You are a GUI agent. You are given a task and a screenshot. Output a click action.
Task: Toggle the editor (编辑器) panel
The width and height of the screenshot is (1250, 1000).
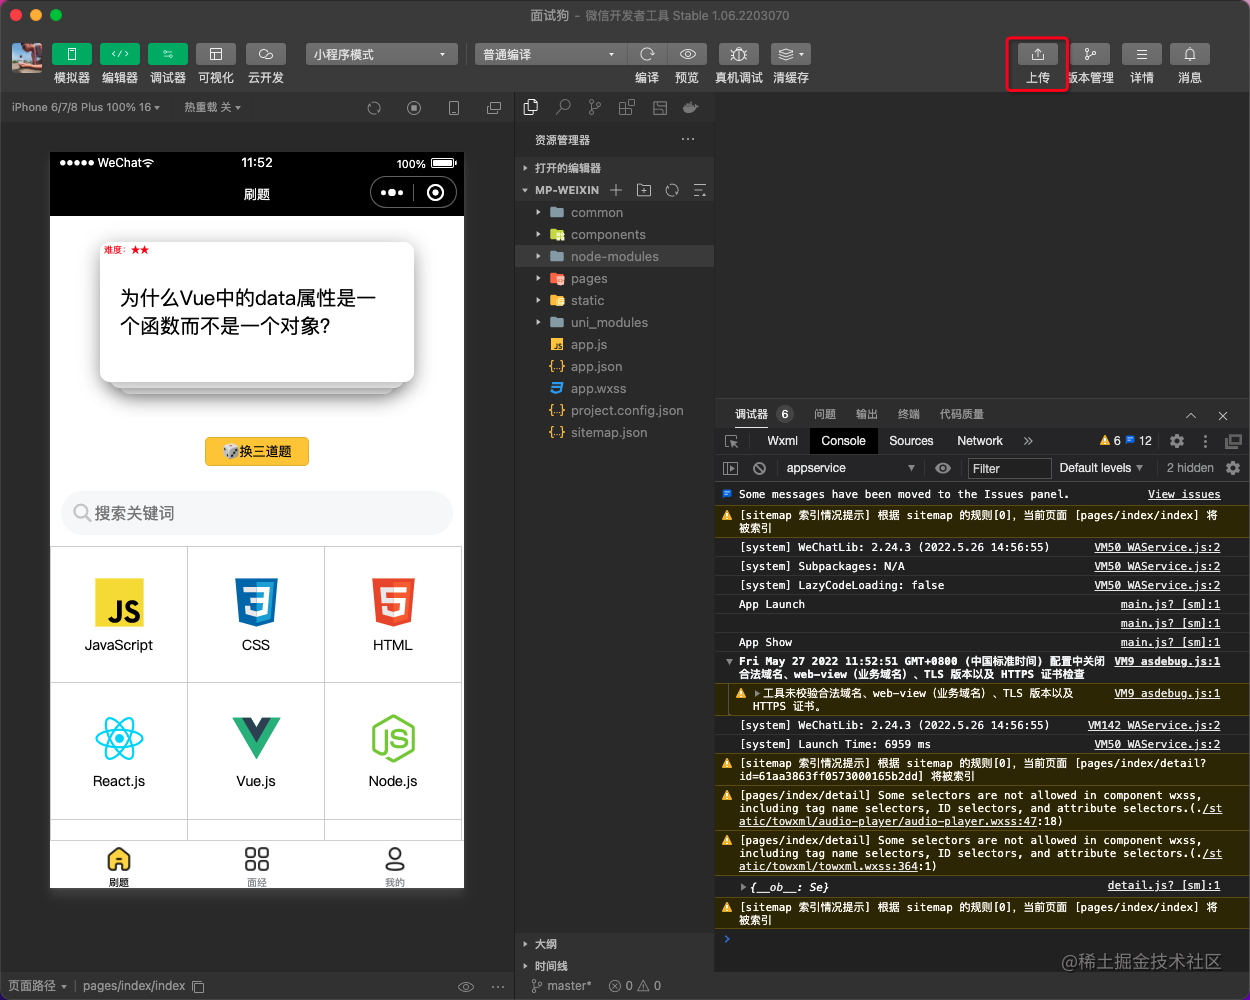click(x=120, y=54)
